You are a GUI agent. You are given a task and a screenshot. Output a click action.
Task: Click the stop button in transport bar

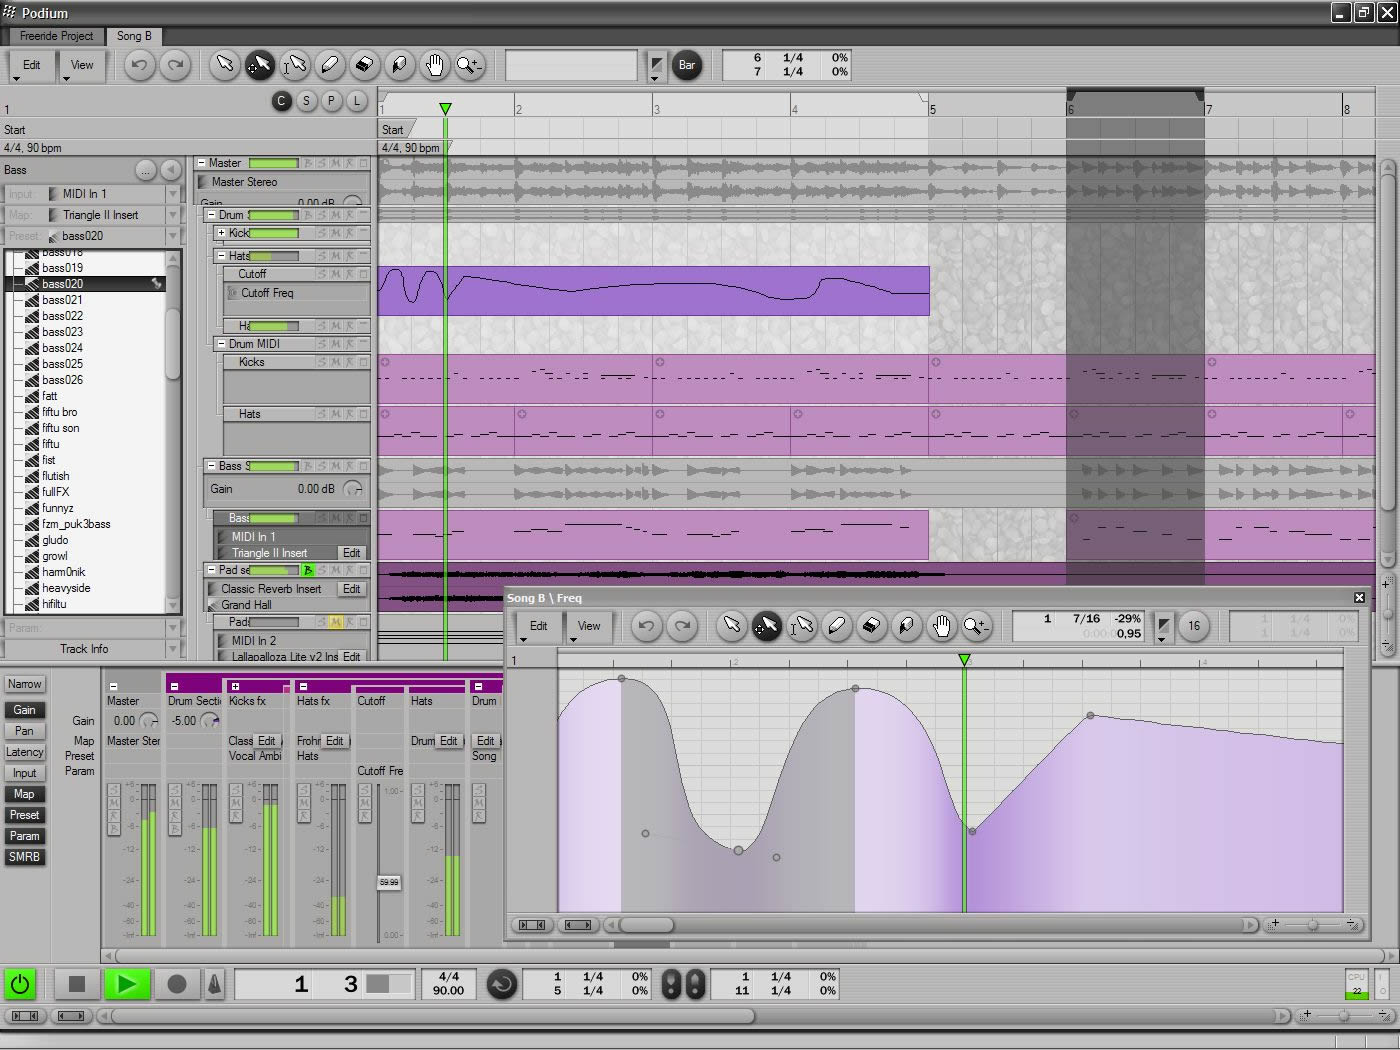(x=77, y=984)
